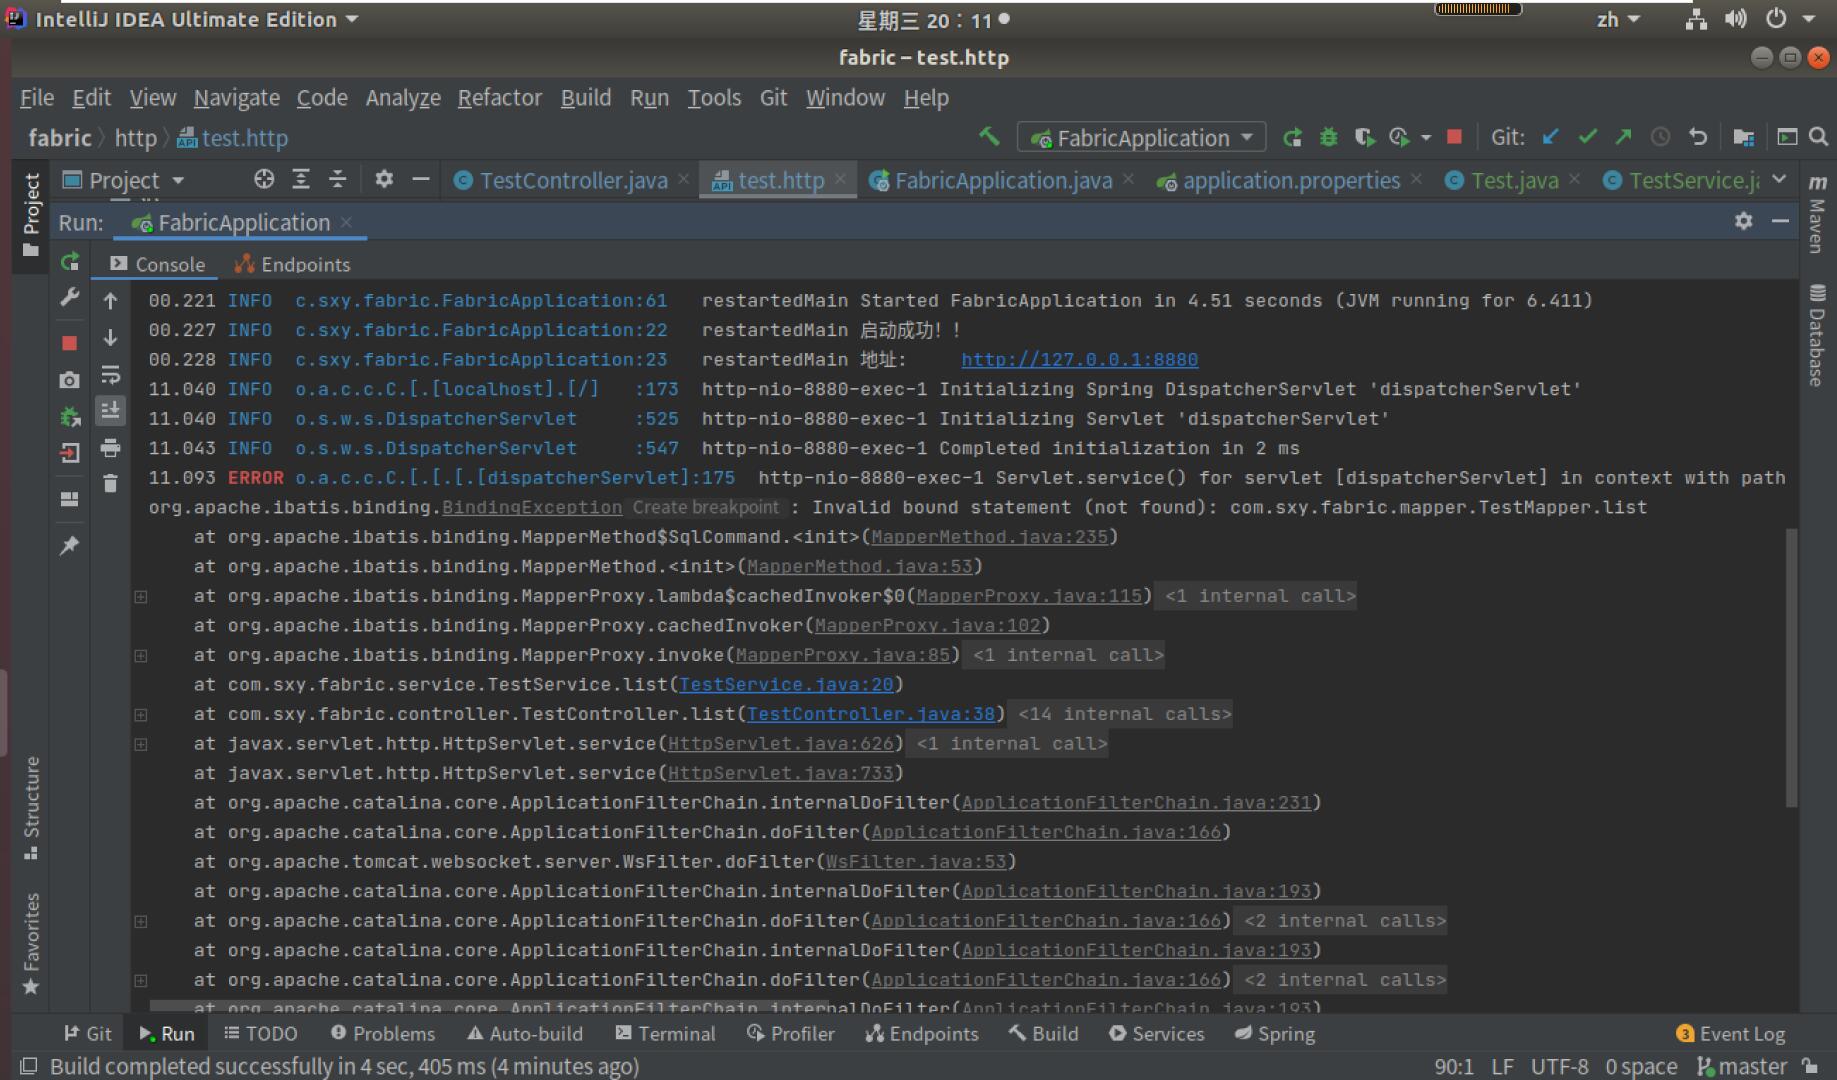This screenshot has width=1837, height=1080.
Task: Click the print console icon
Action: tap(110, 448)
